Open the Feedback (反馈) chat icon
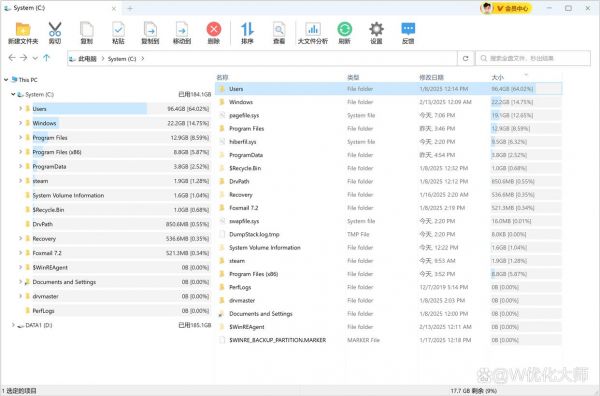The height and width of the screenshot is (396, 600). (408, 29)
